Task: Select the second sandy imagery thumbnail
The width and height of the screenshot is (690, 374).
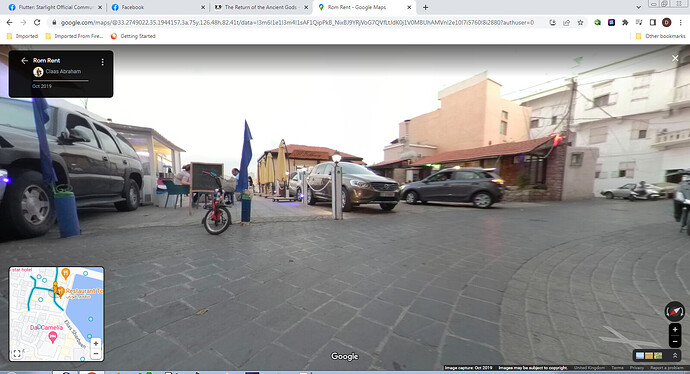Action: point(649,356)
